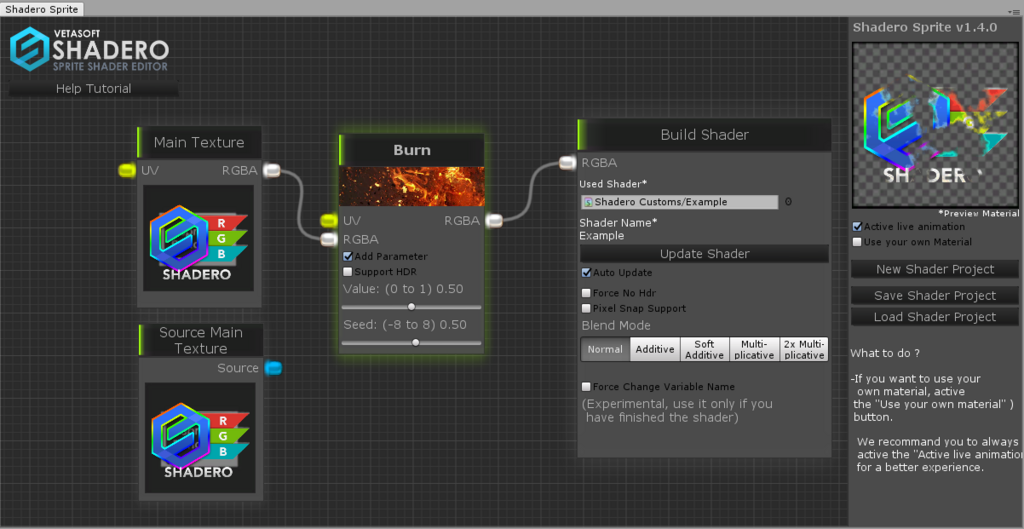Click the yellow UV input port on Main Texture
This screenshot has width=1024, height=529.
(127, 171)
